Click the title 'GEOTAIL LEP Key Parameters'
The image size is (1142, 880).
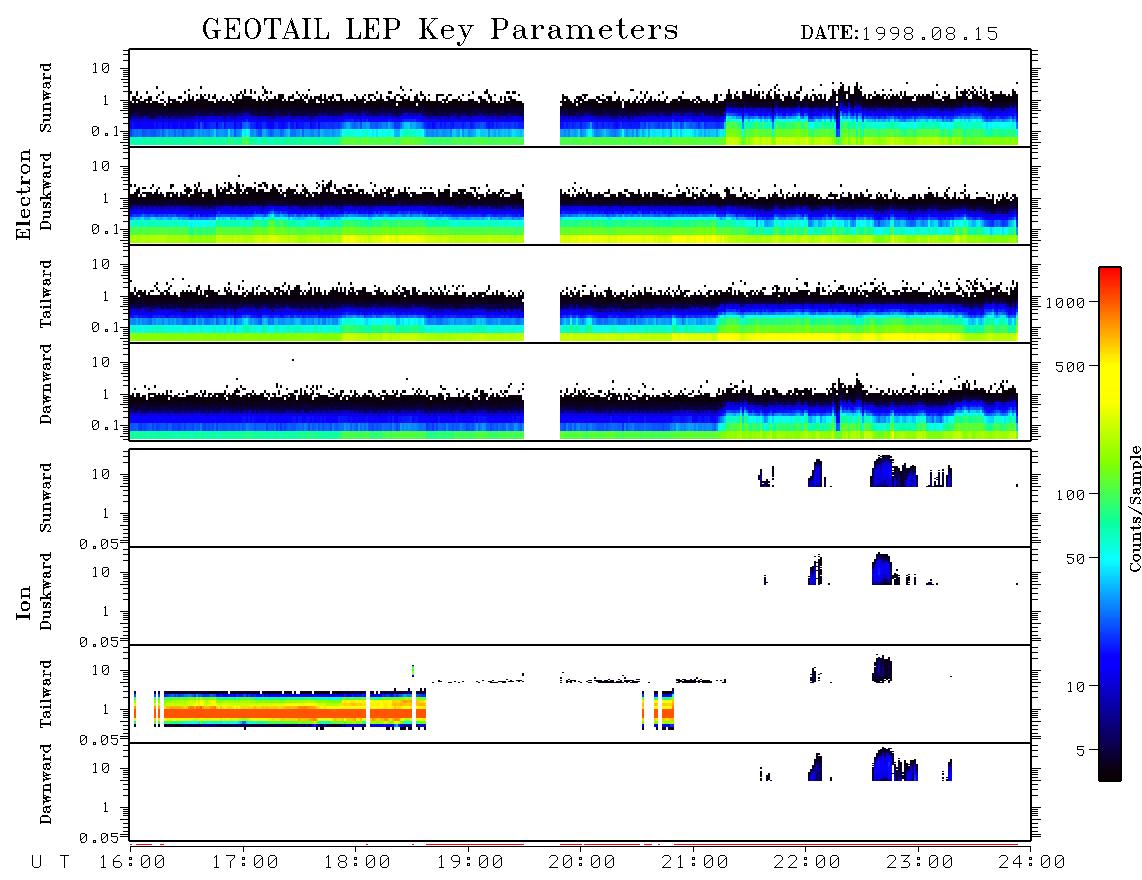pos(440,30)
